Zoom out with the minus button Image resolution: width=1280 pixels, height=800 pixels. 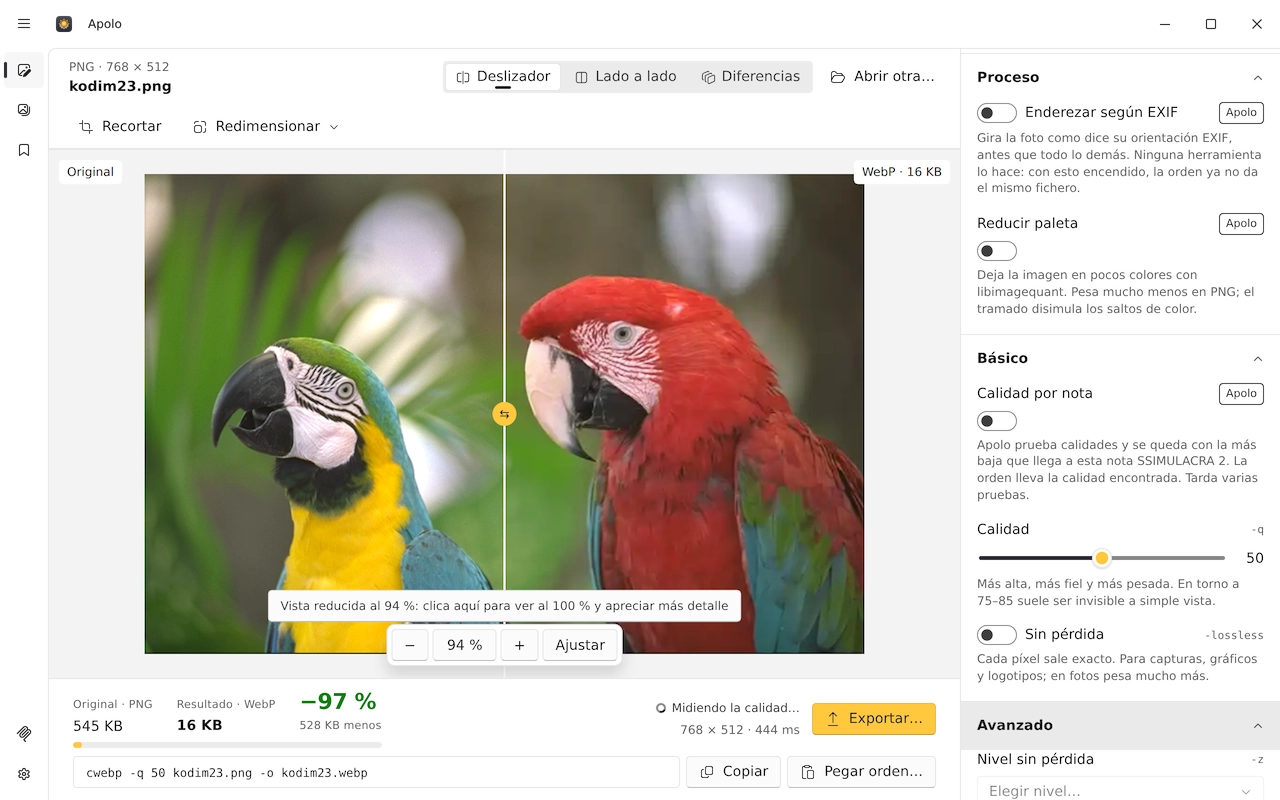[410, 645]
